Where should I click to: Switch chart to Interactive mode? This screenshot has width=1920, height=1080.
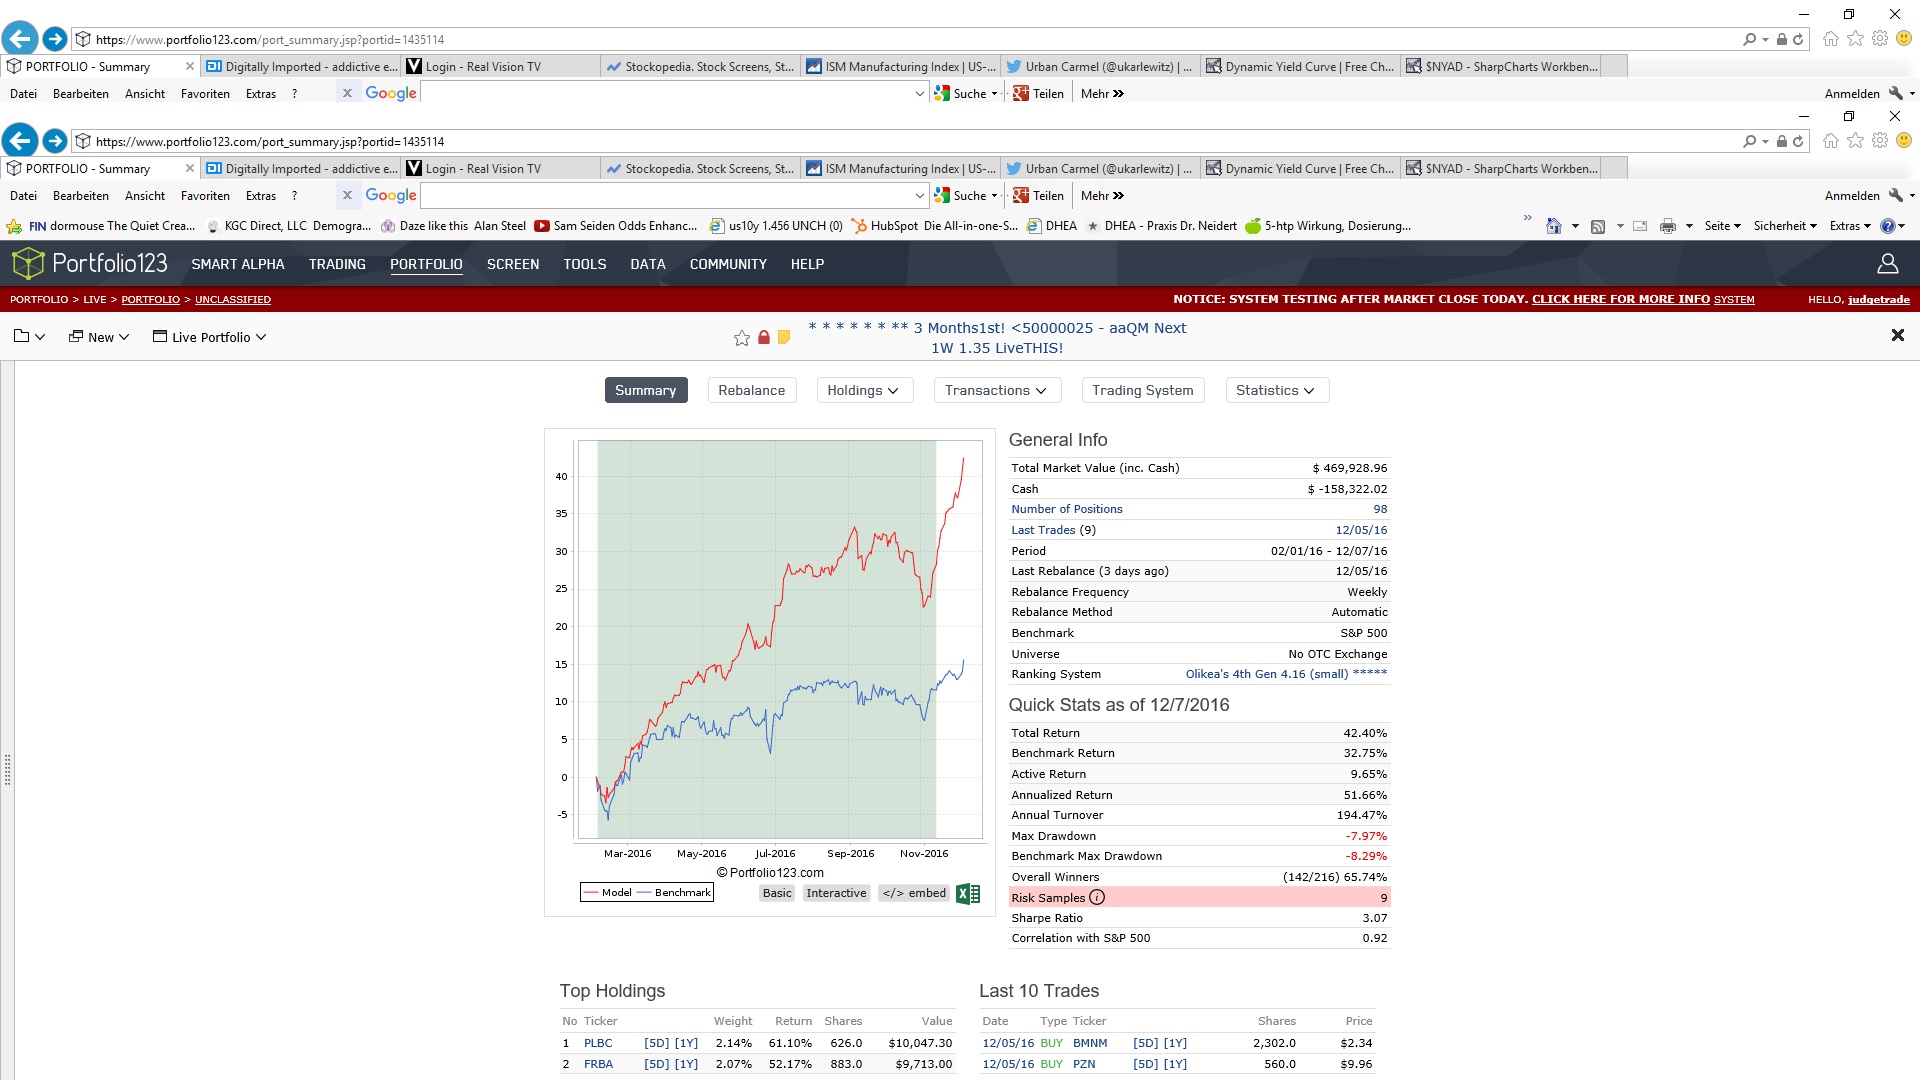(836, 893)
